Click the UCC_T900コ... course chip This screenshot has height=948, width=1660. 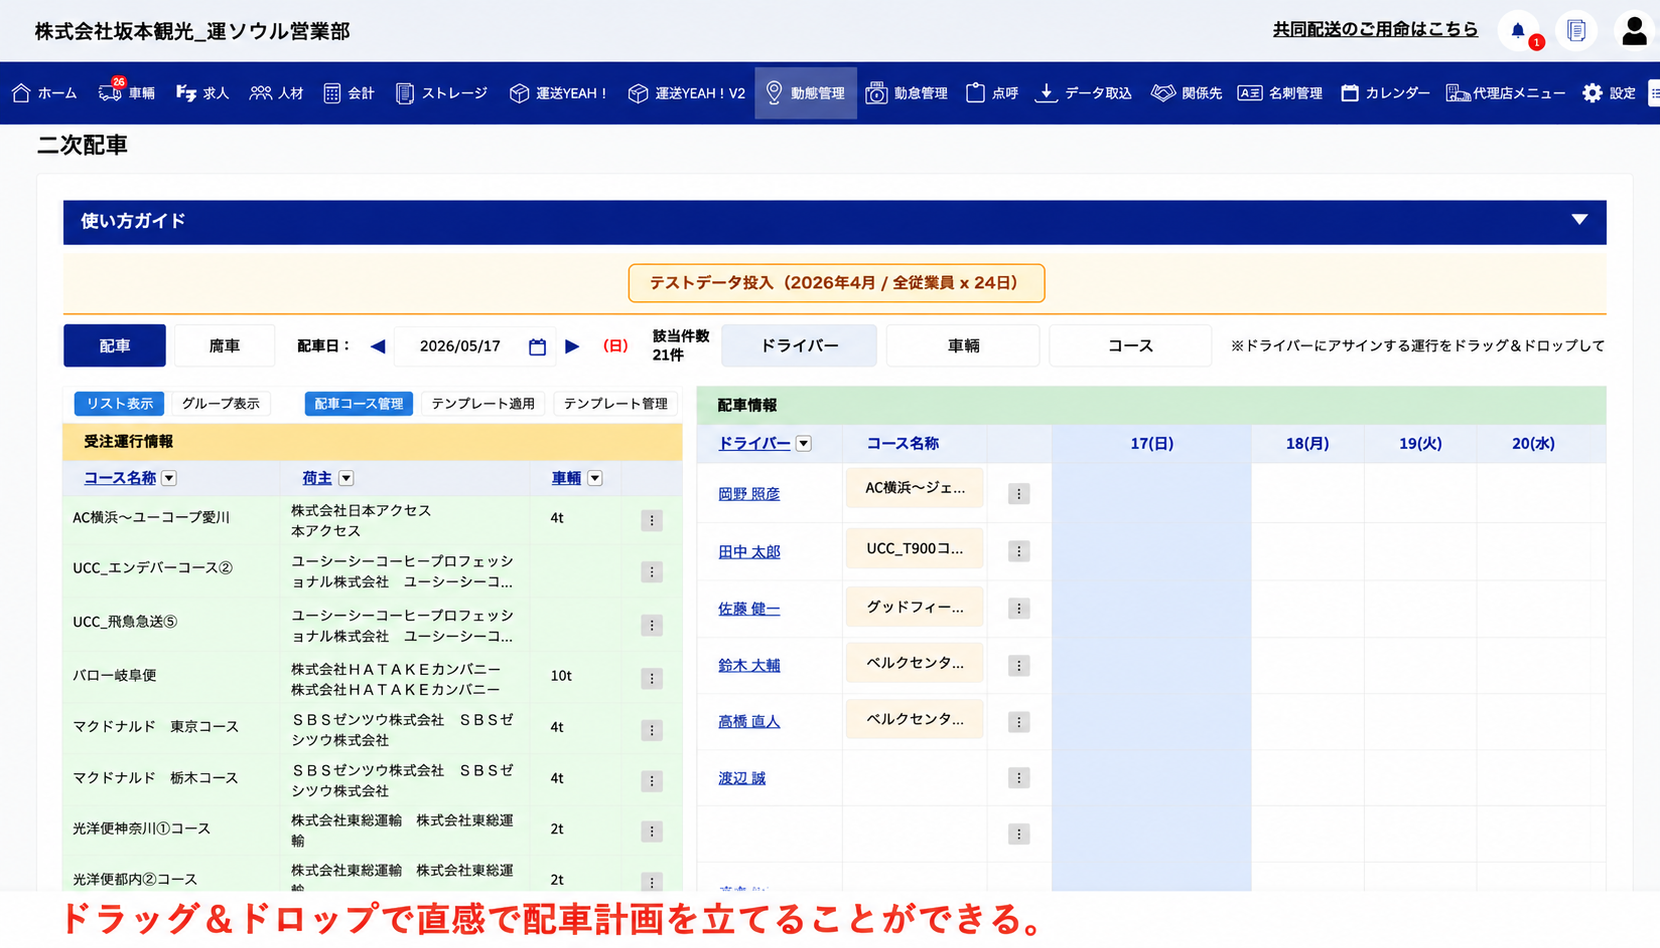[914, 549]
